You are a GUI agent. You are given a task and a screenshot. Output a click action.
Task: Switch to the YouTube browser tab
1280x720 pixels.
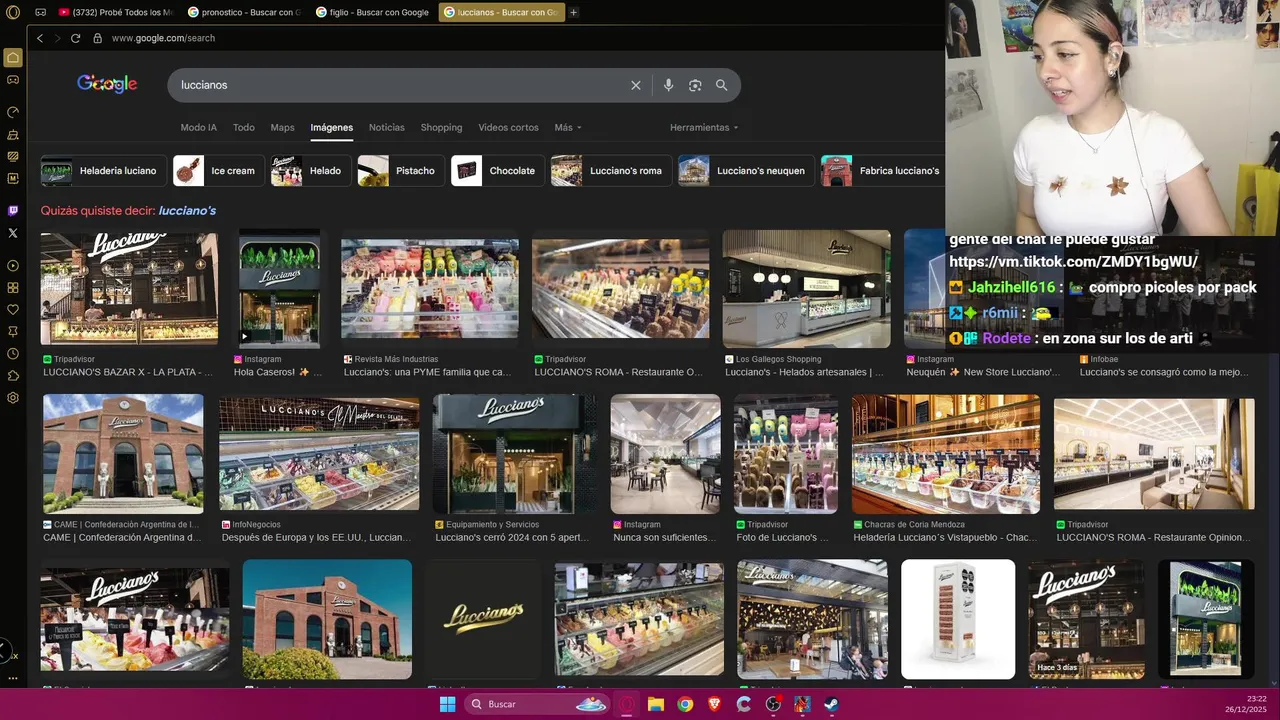[115, 12]
